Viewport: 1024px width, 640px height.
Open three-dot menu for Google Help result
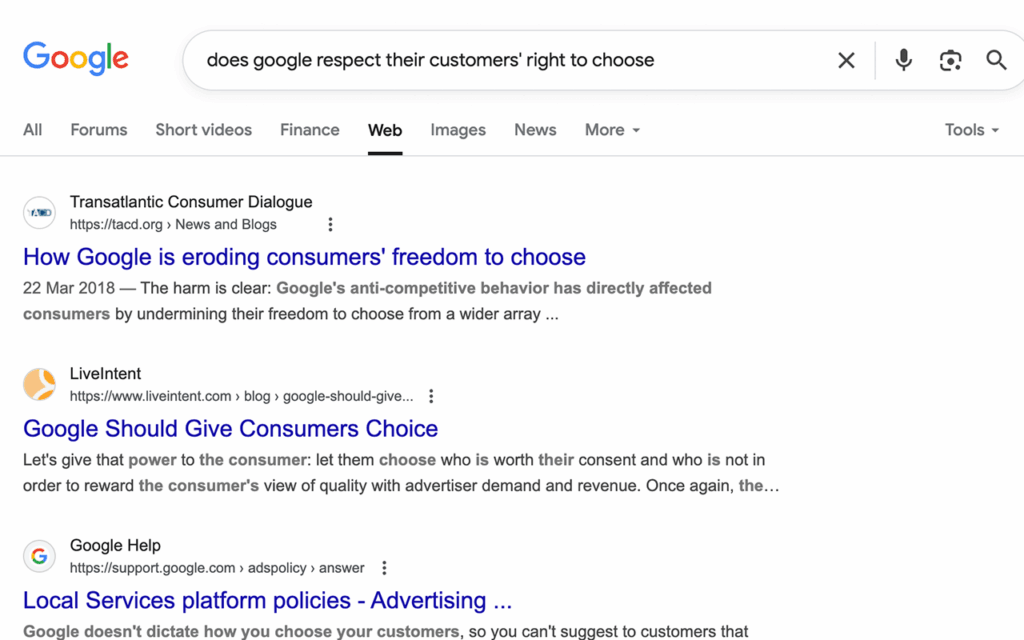384,568
